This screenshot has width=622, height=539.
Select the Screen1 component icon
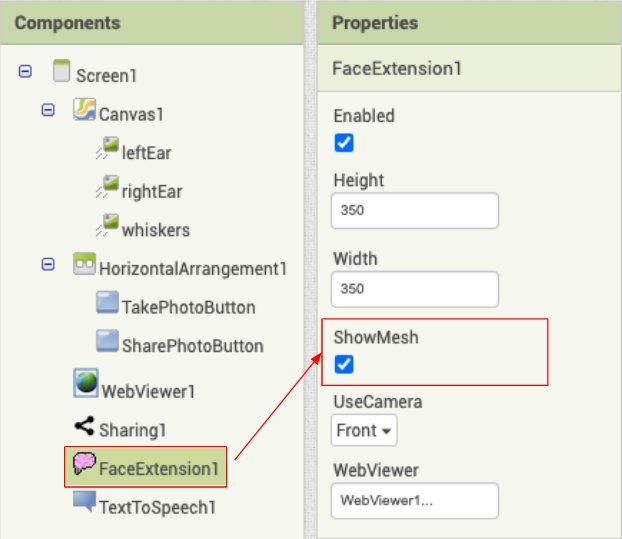click(x=61, y=71)
